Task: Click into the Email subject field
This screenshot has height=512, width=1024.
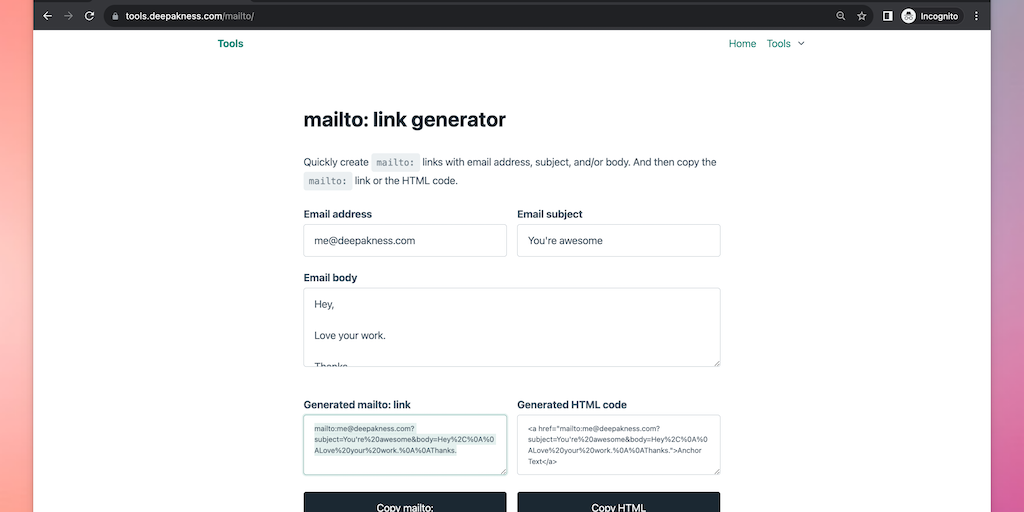Action: (618, 241)
